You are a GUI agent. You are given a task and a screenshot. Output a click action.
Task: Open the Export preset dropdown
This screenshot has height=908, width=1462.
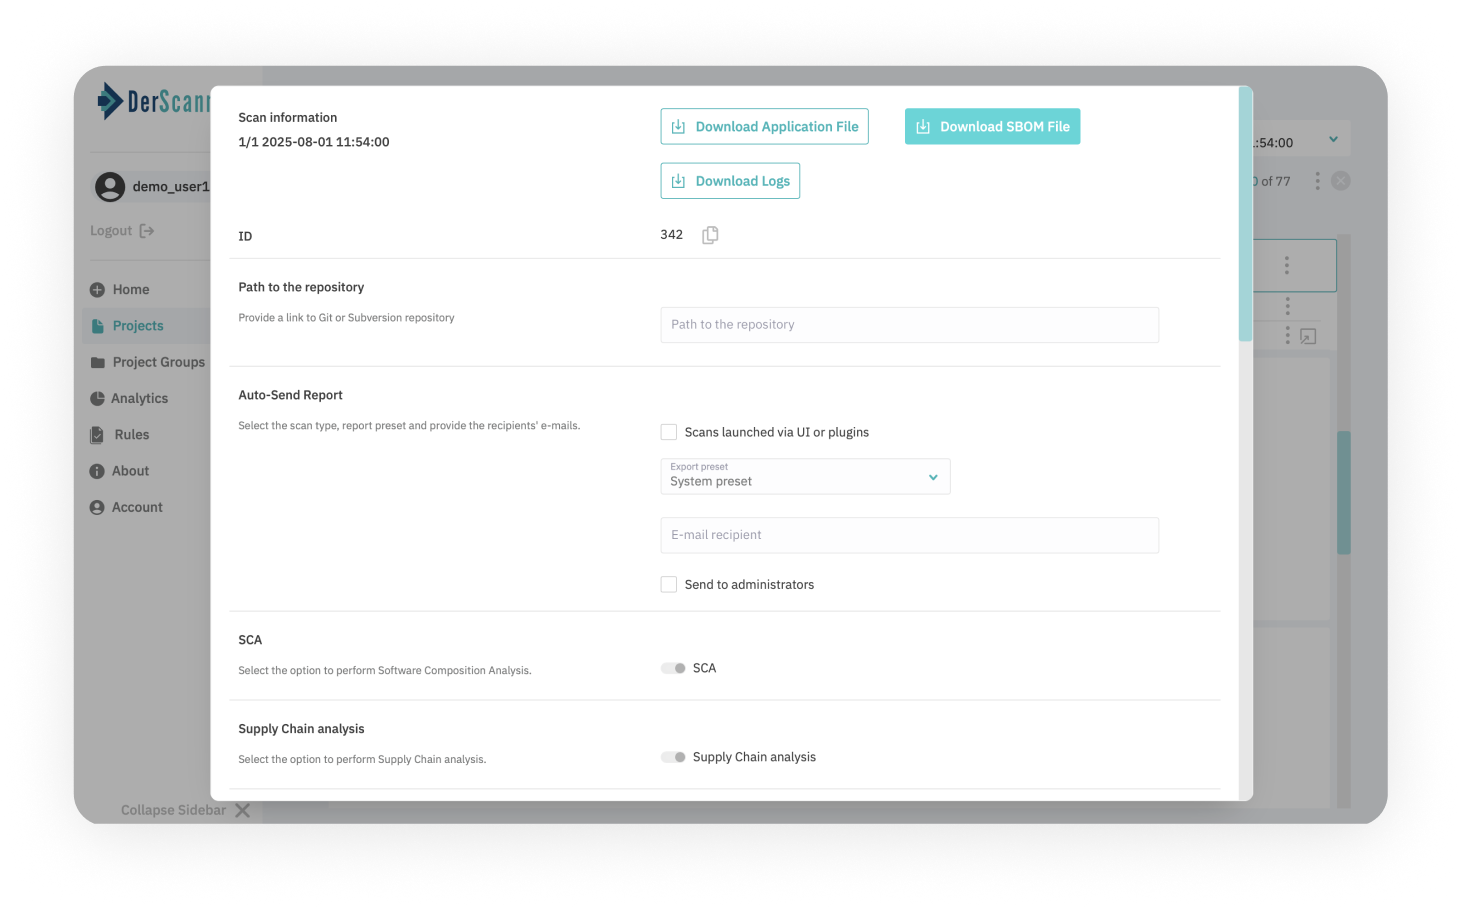[x=805, y=477]
